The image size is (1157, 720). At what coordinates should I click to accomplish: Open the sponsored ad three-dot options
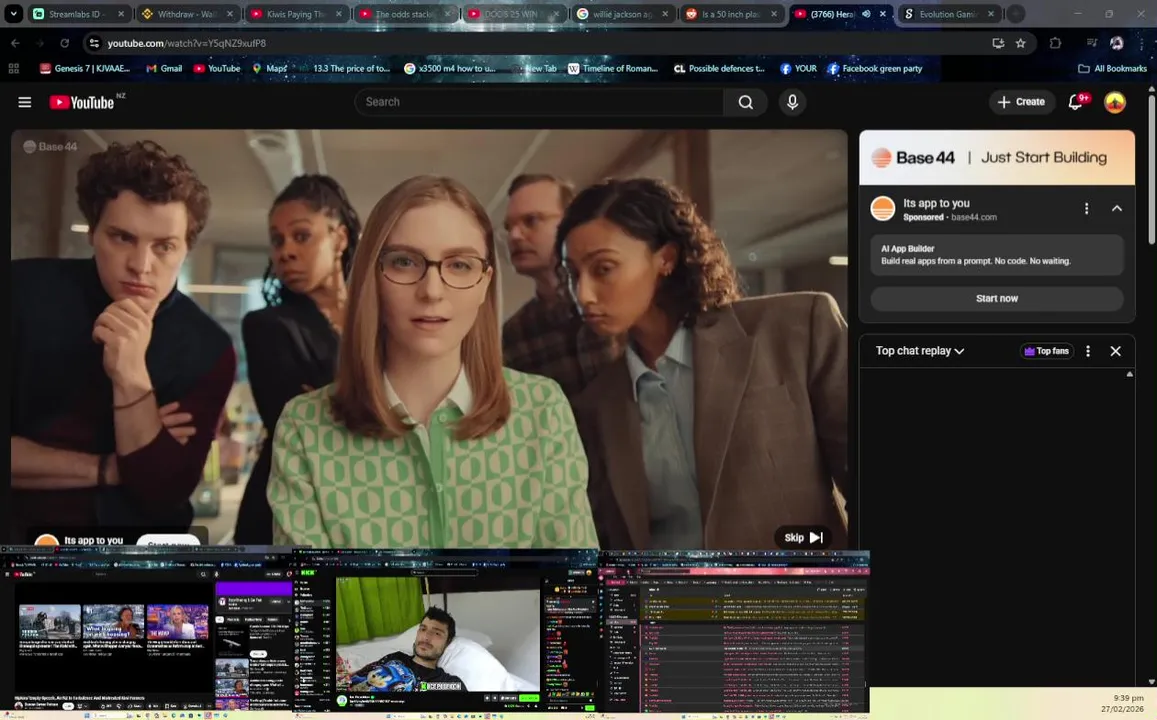[1086, 209]
